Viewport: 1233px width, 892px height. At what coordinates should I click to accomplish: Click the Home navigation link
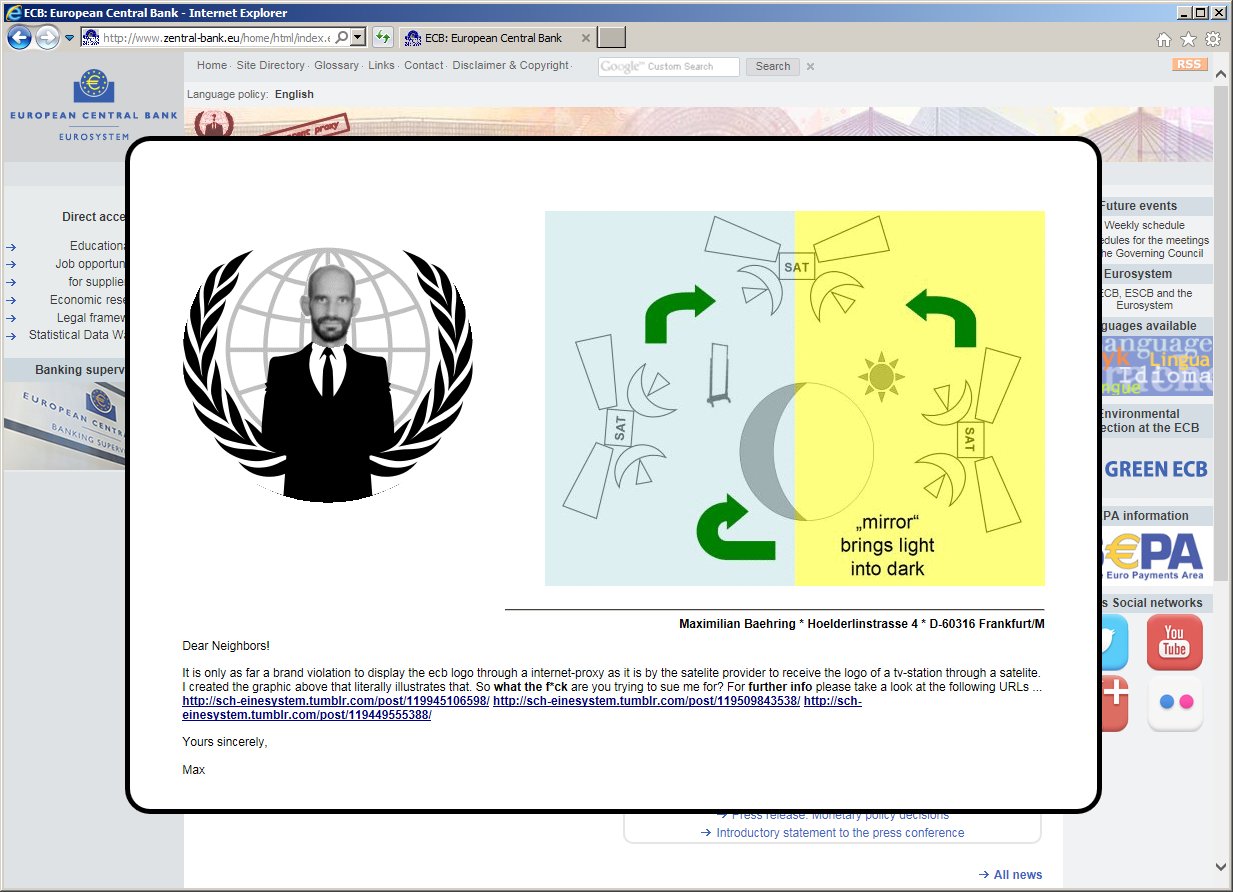212,65
